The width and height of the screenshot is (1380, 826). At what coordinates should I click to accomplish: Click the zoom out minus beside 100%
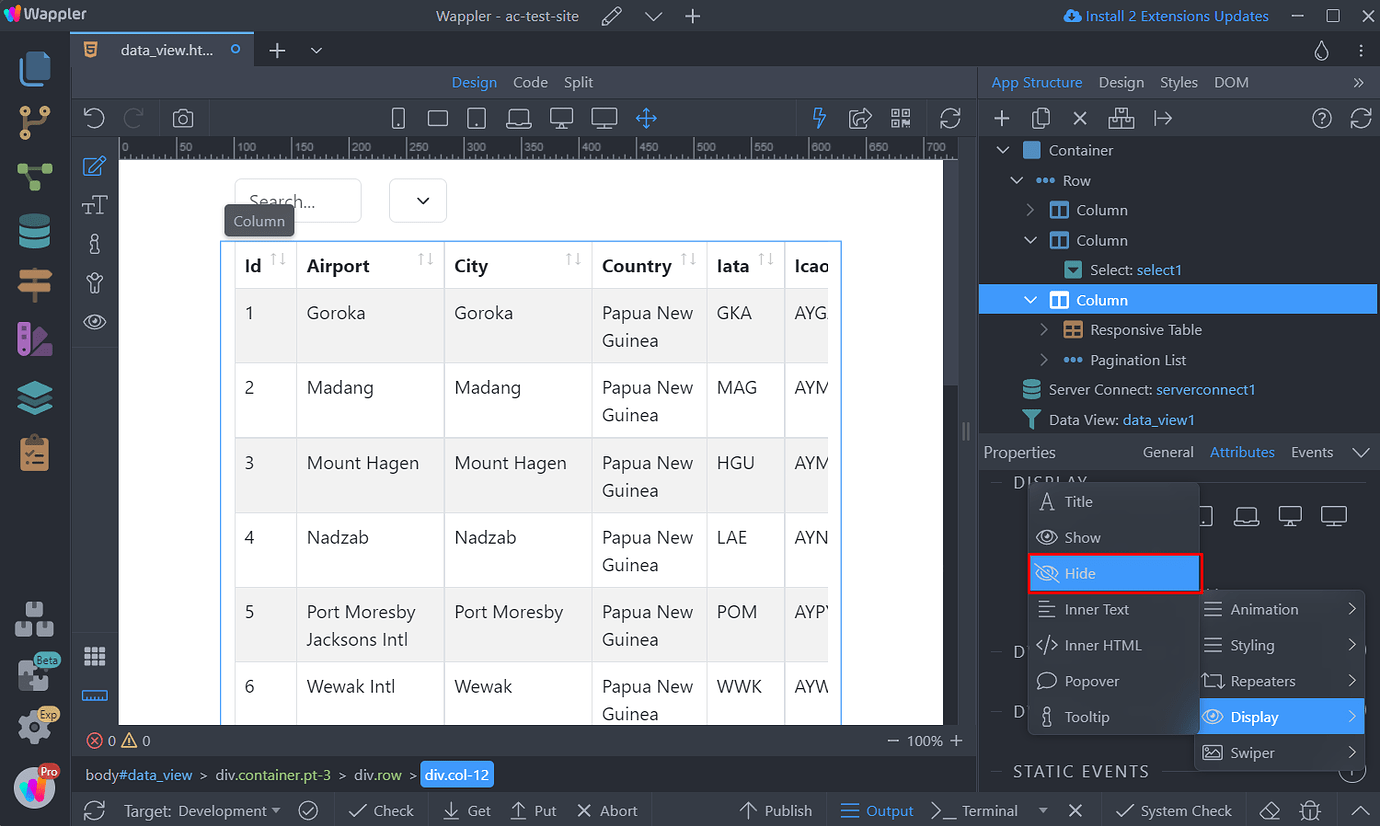[x=893, y=741]
